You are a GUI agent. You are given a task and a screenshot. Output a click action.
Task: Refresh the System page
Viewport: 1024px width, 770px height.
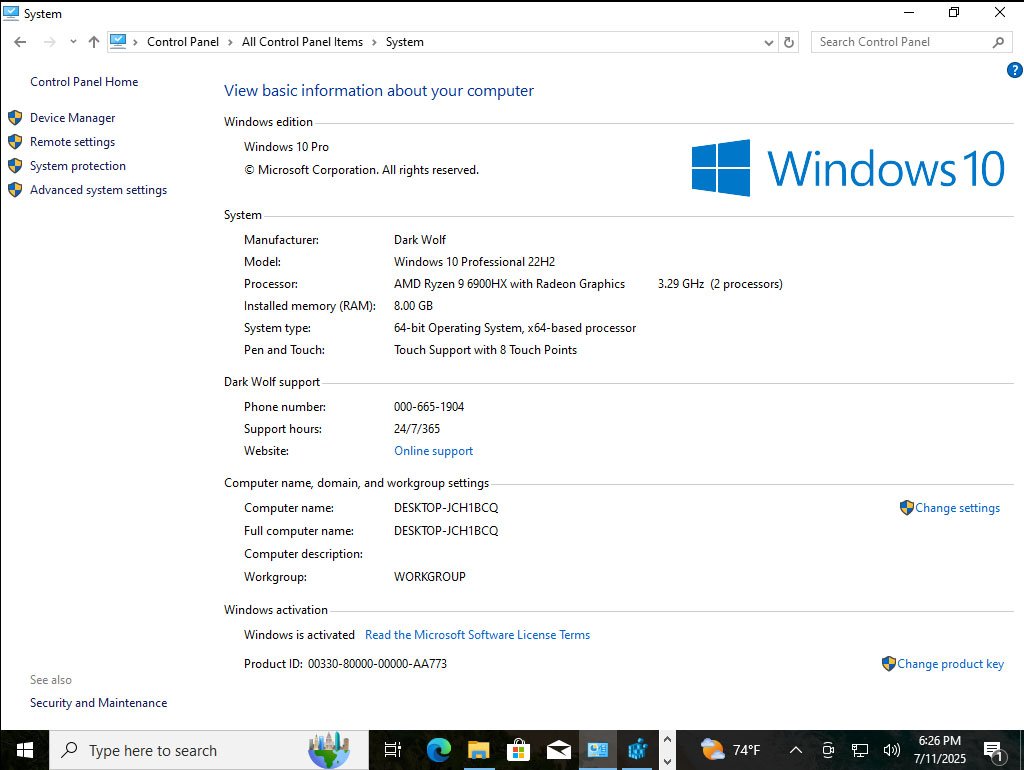click(x=789, y=42)
